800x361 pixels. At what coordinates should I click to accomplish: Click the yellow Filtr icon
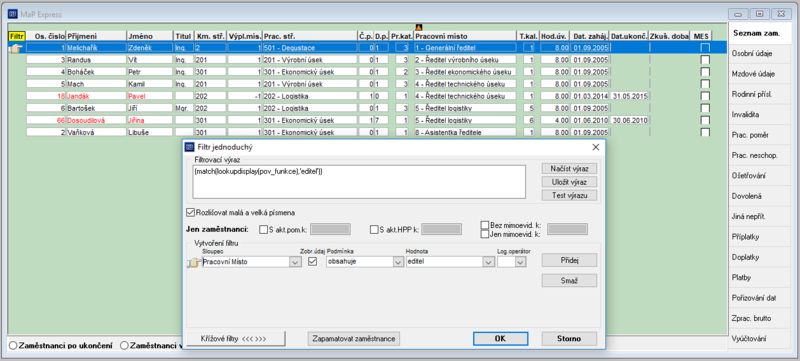(17, 36)
